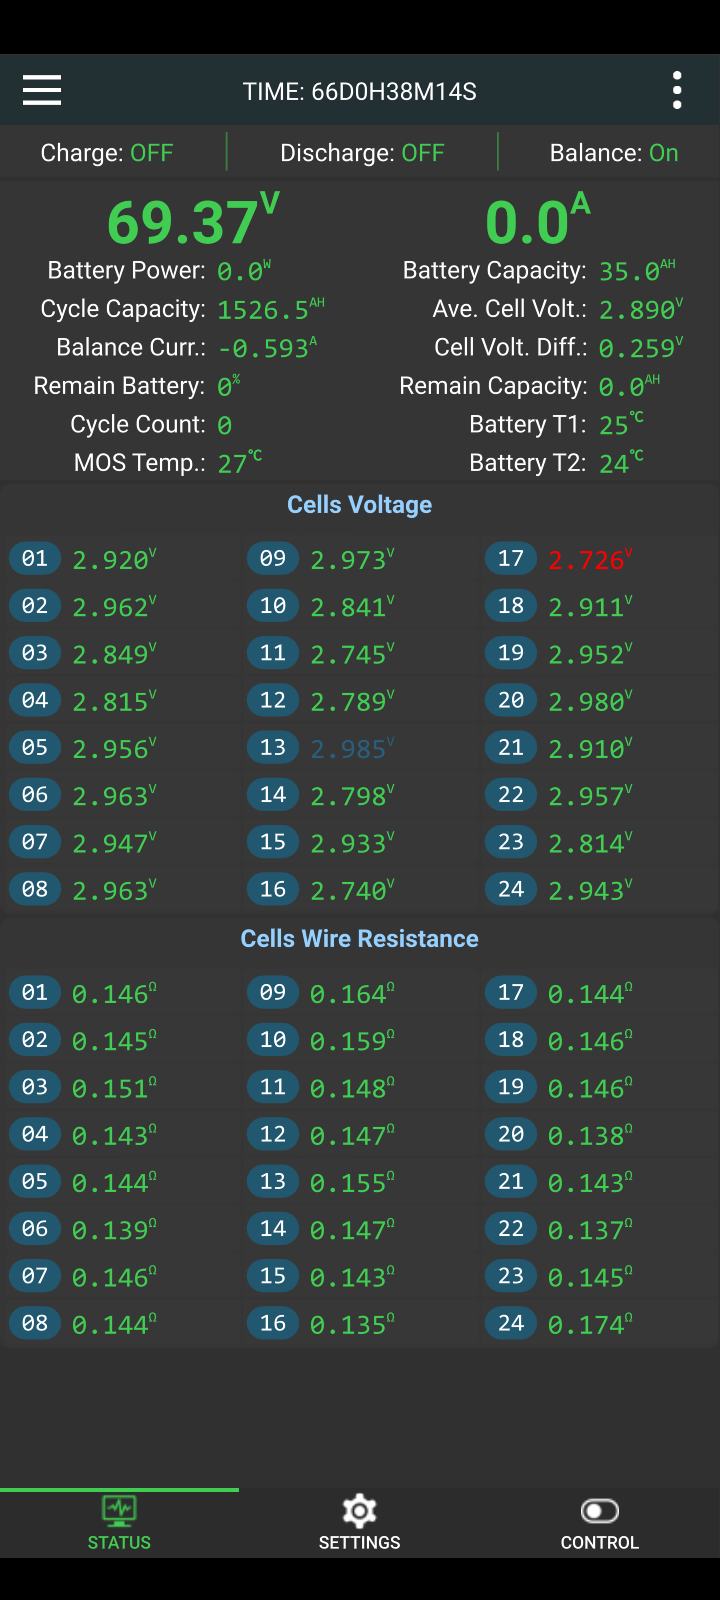Open the hamburger menu
720x1600 pixels.
tap(42, 91)
